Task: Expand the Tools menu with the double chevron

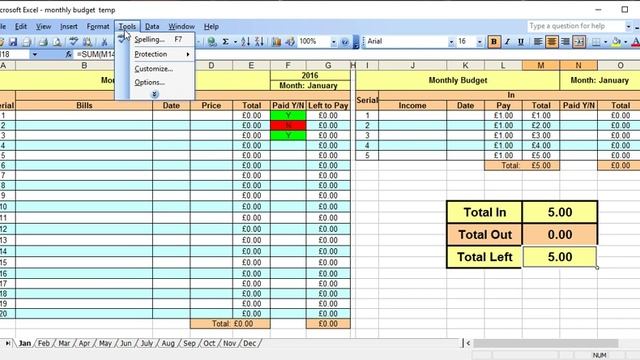Action: tap(154, 94)
